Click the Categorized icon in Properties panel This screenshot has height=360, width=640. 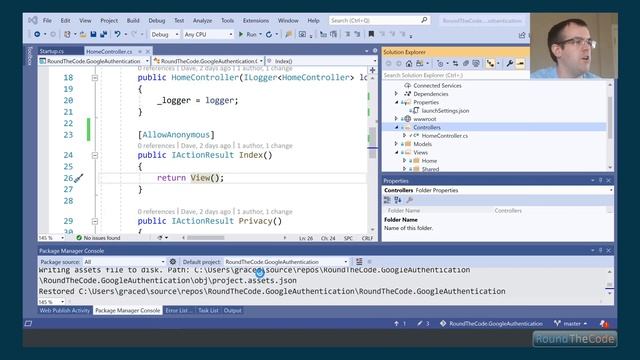click(x=387, y=200)
